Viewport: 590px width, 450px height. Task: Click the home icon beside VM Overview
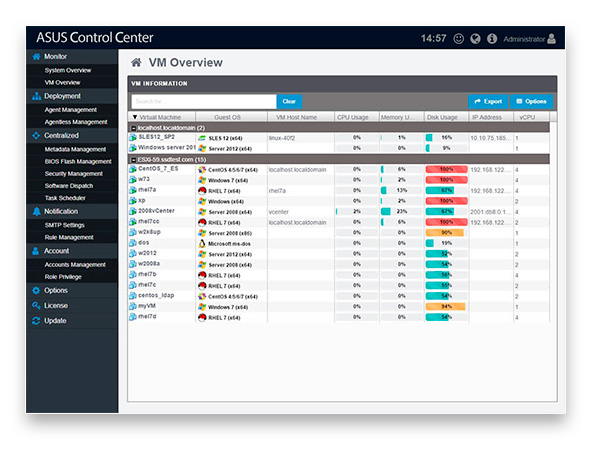coord(136,62)
